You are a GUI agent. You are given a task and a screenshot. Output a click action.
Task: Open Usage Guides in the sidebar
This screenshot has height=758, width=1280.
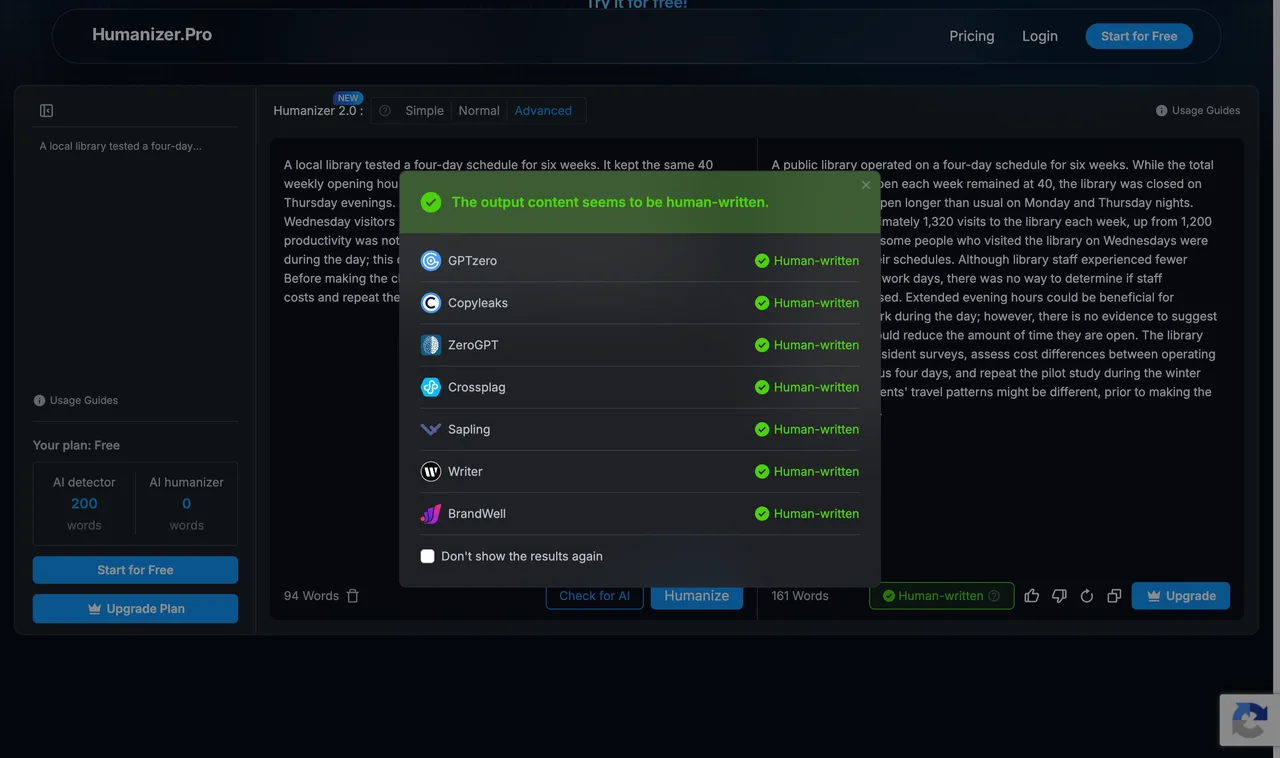pyautogui.click(x=76, y=401)
